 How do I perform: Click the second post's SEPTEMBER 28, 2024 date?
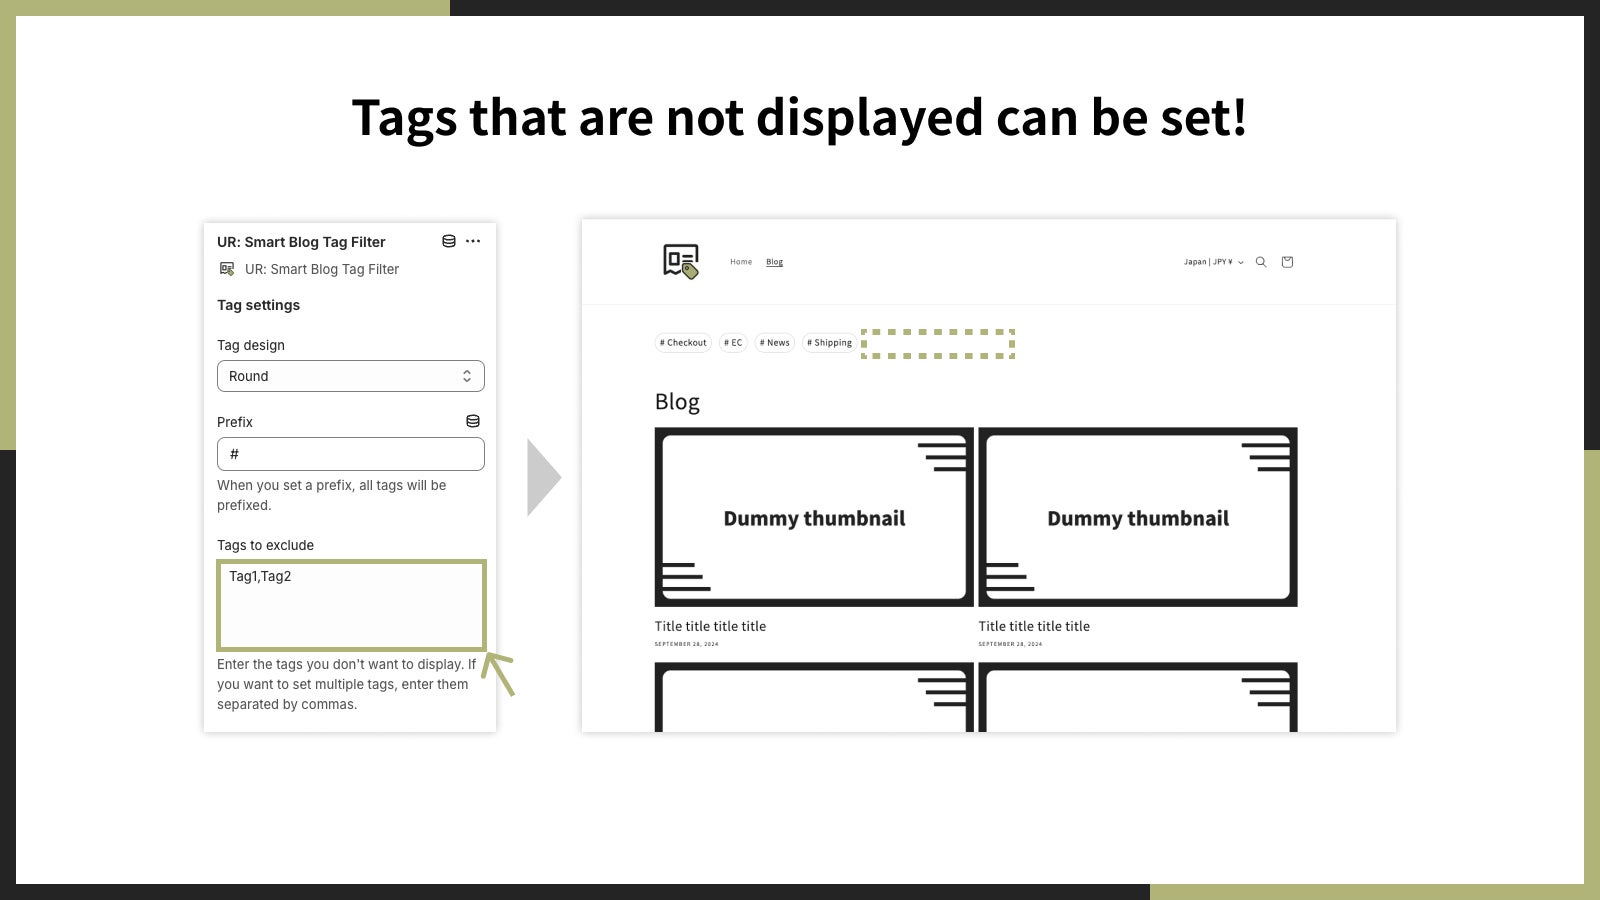pyautogui.click(x=1010, y=644)
